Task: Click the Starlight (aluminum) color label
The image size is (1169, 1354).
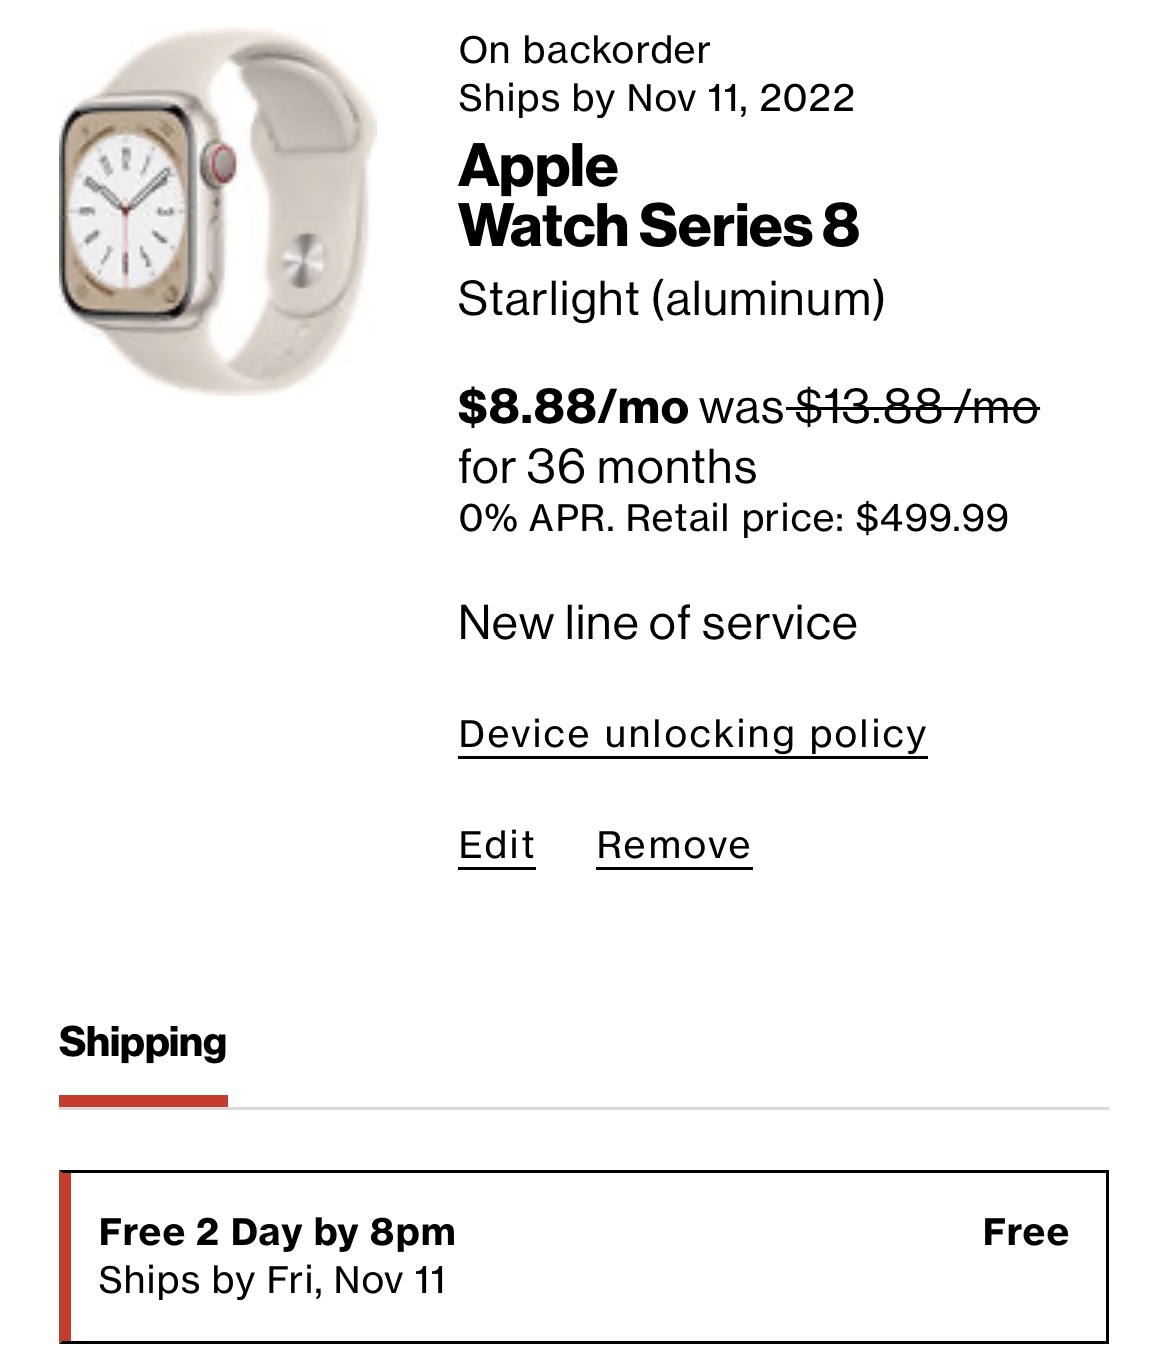Action: pyautogui.click(x=671, y=299)
